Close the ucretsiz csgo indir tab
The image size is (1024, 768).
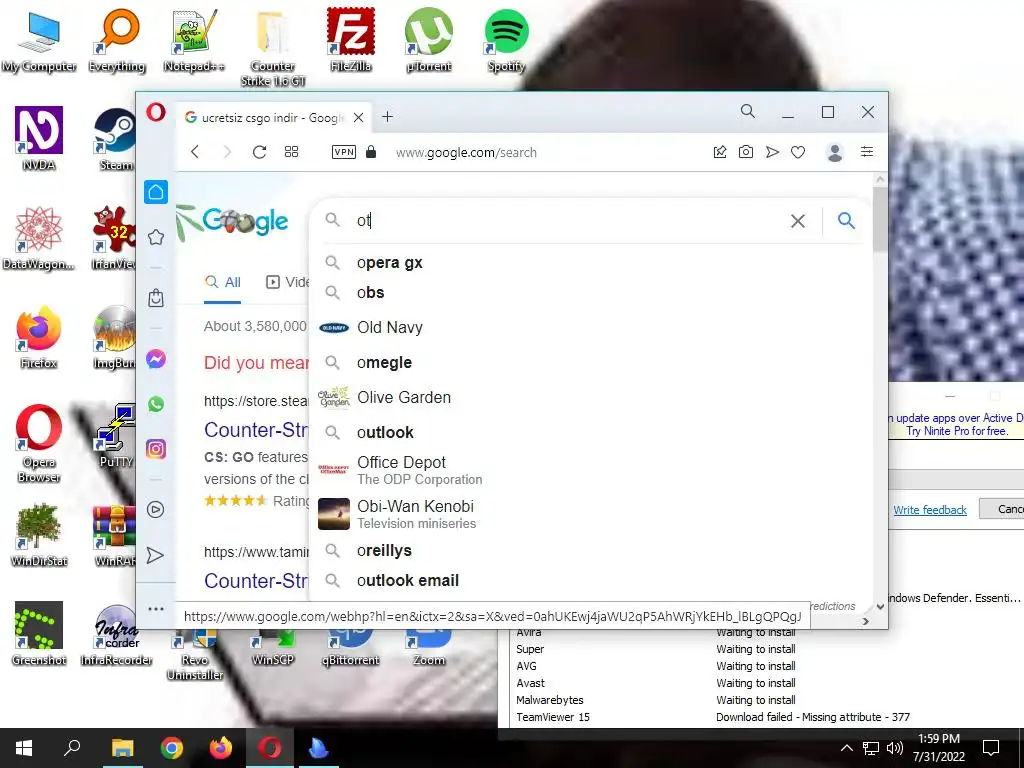tap(359, 118)
